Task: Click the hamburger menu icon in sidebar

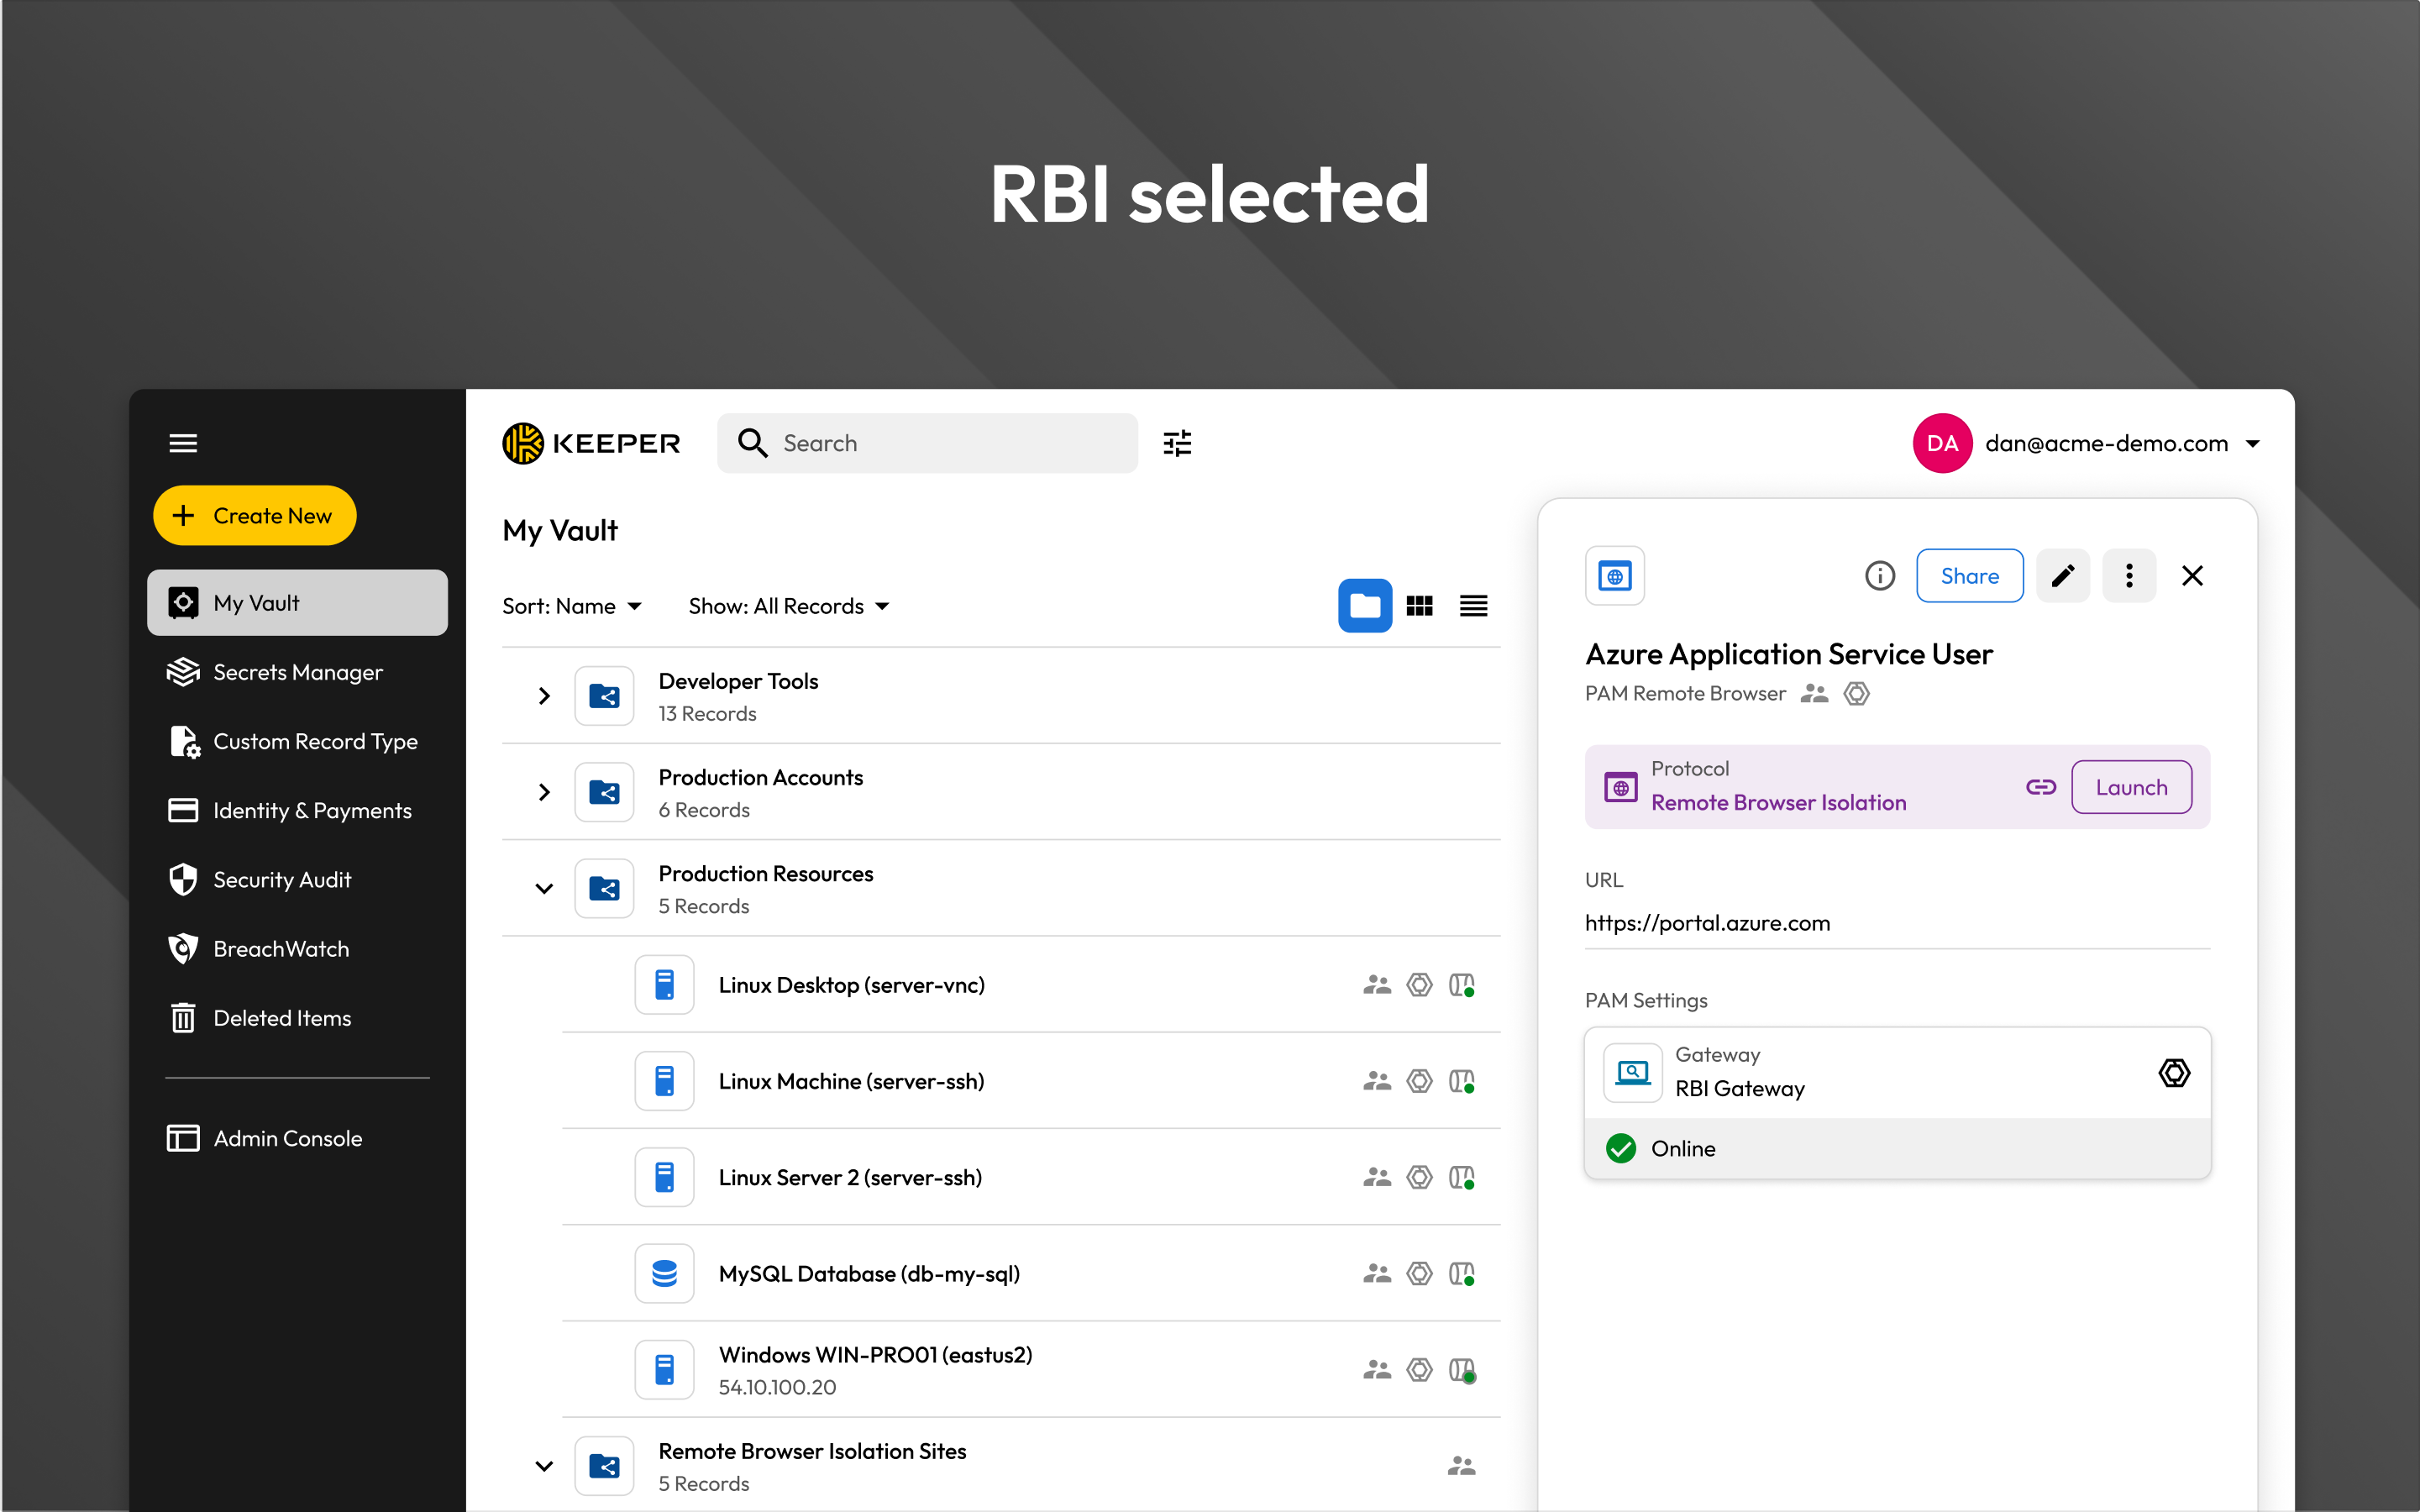Action: [x=183, y=443]
